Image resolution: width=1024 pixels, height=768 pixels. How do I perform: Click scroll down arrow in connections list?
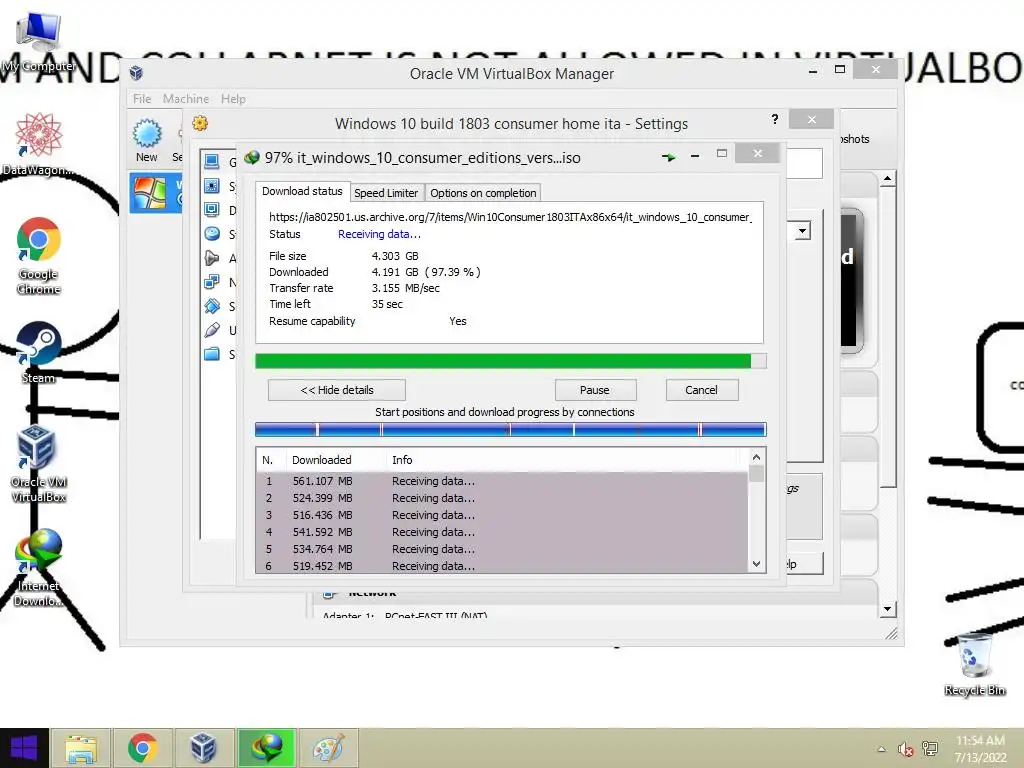(x=756, y=564)
